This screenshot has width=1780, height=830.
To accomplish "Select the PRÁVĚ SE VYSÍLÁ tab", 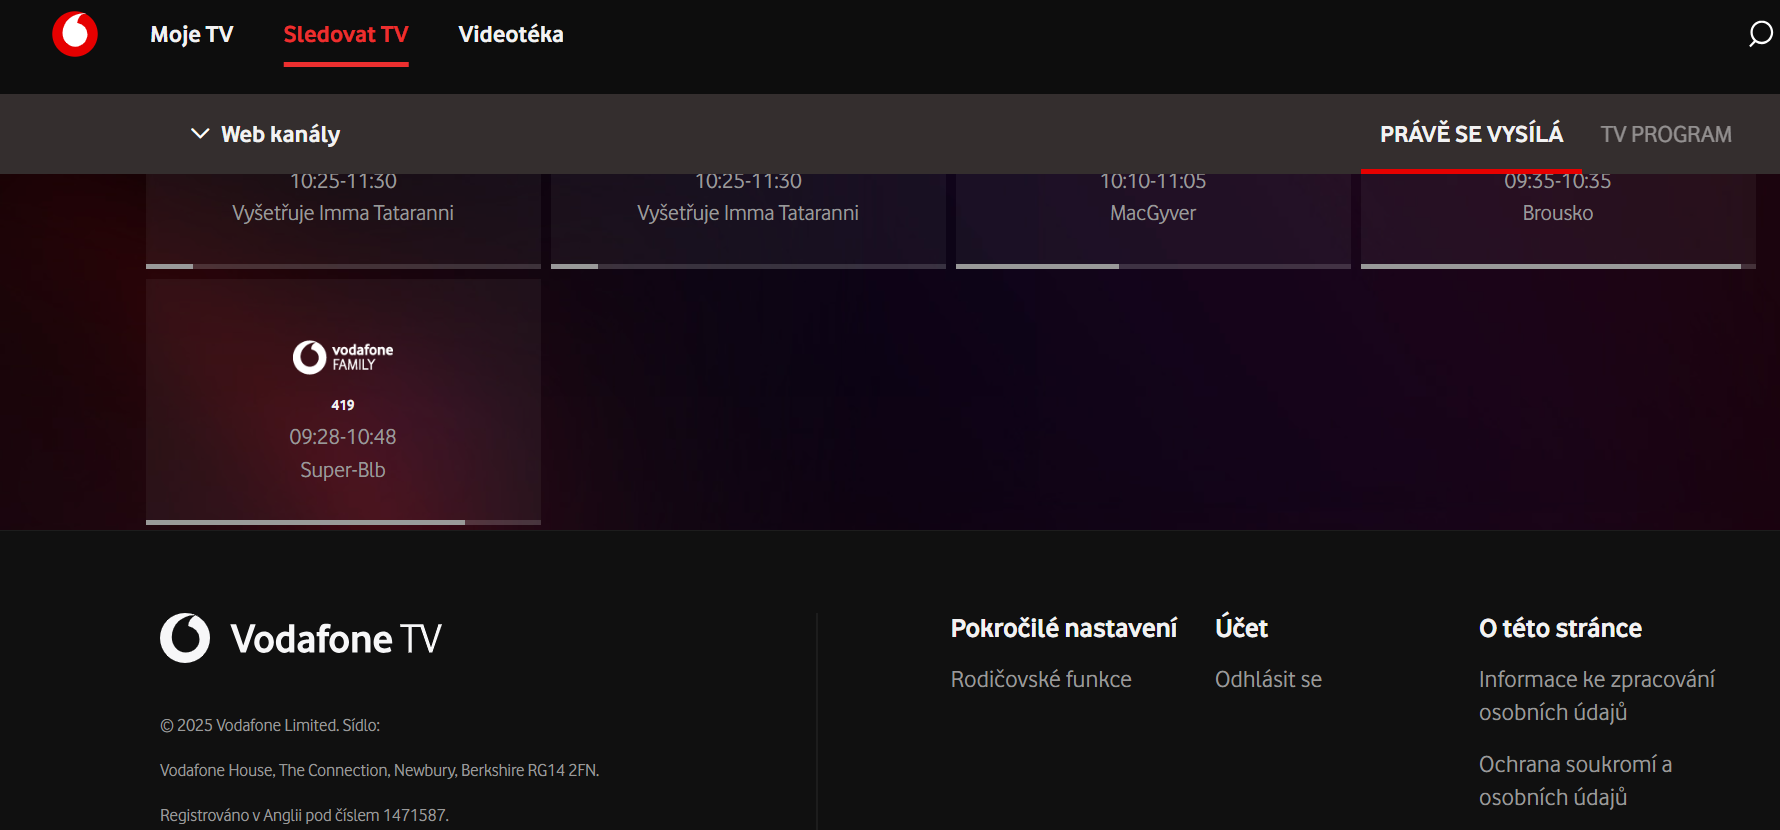I will 1471,134.
